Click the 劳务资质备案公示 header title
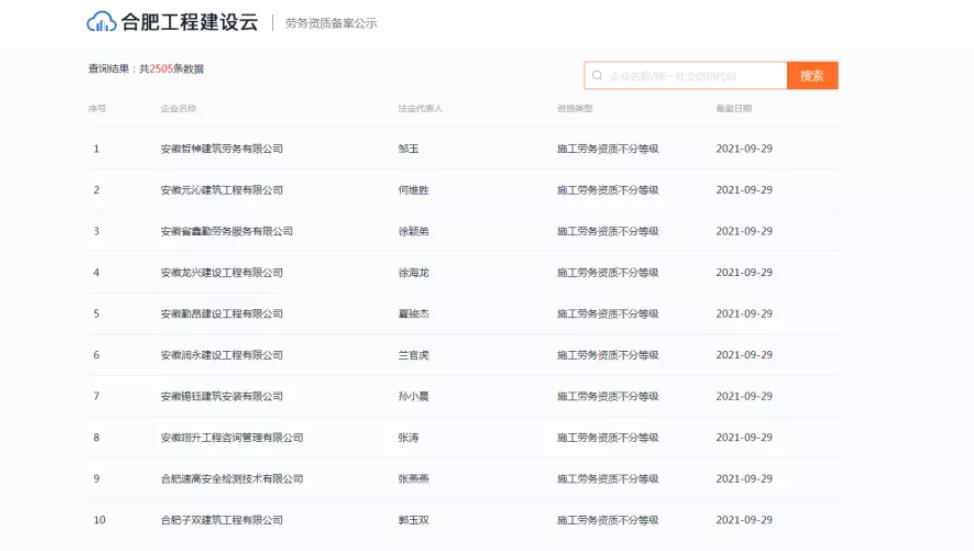 (x=331, y=23)
